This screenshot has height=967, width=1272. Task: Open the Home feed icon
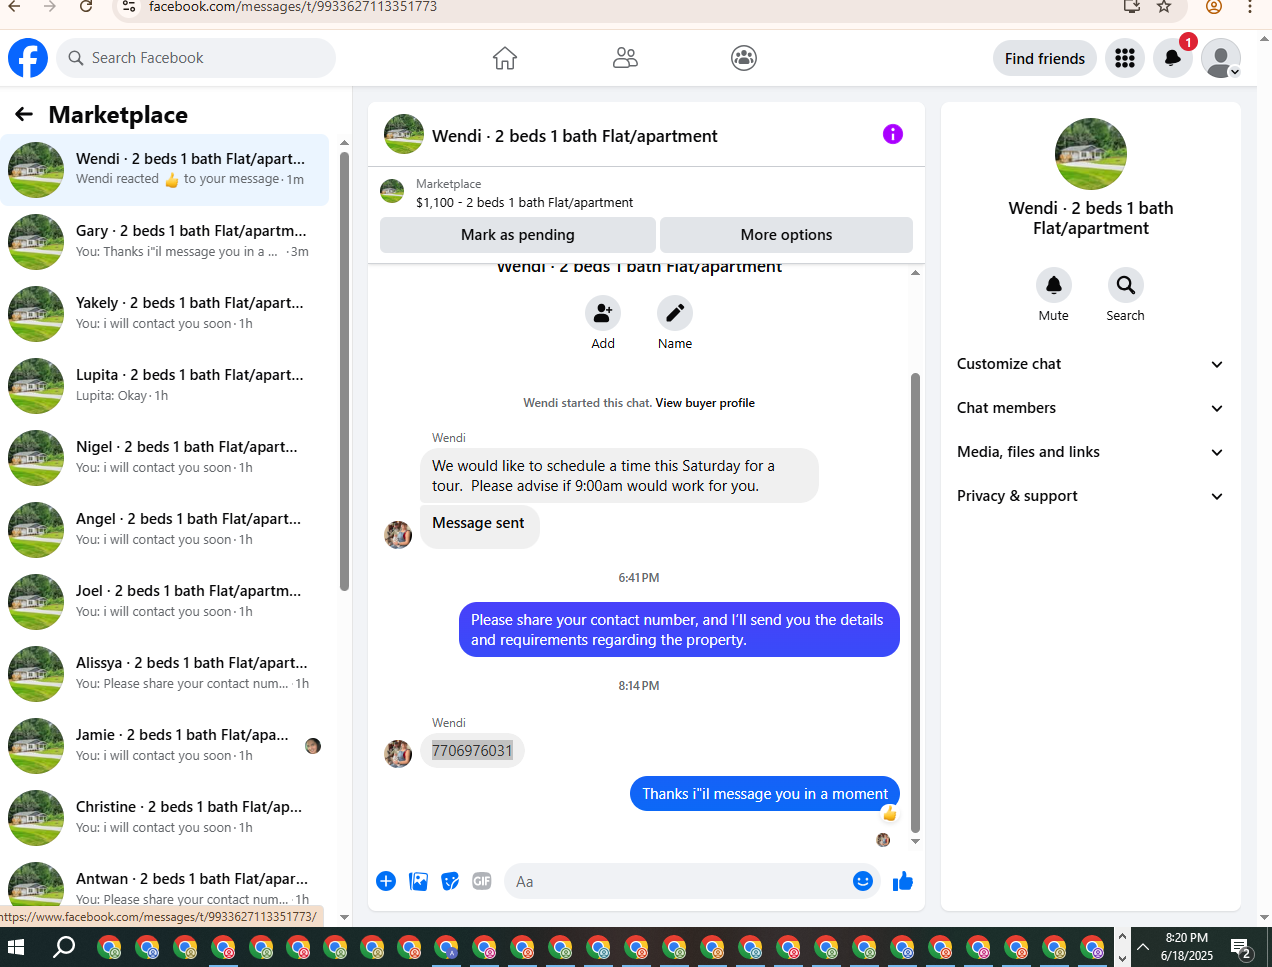[x=505, y=58]
